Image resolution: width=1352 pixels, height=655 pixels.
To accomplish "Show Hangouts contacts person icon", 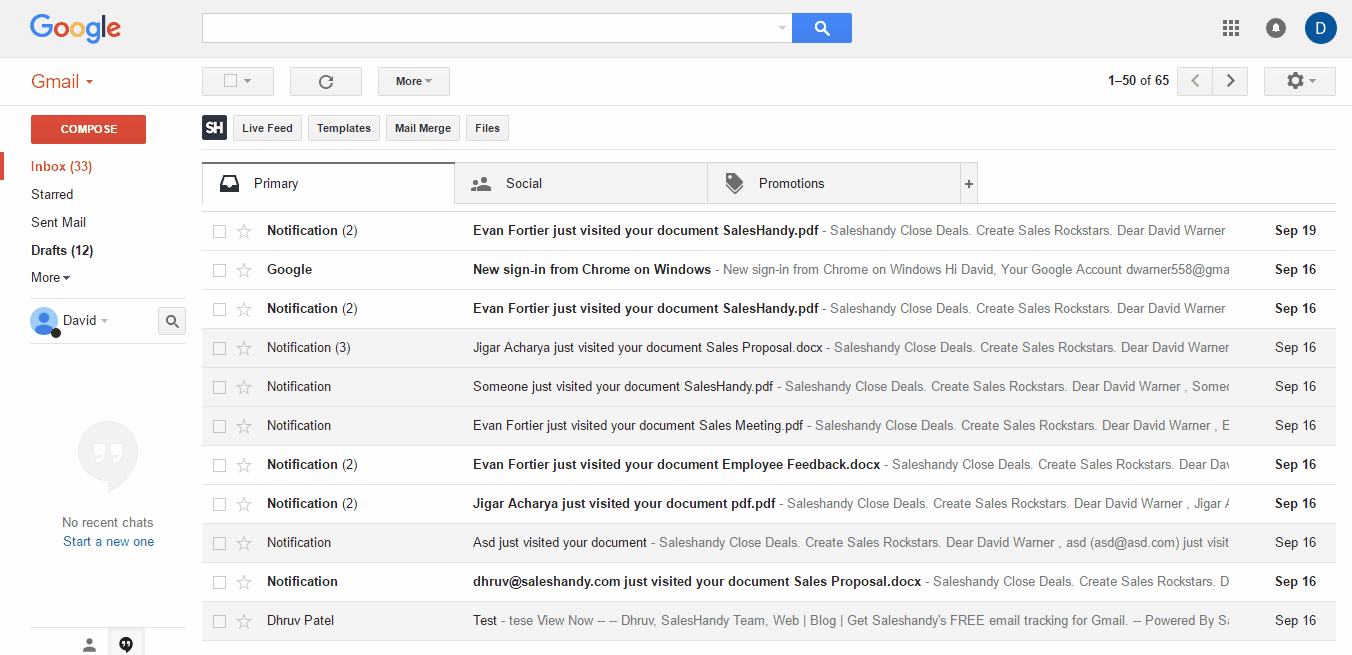I will (89, 645).
